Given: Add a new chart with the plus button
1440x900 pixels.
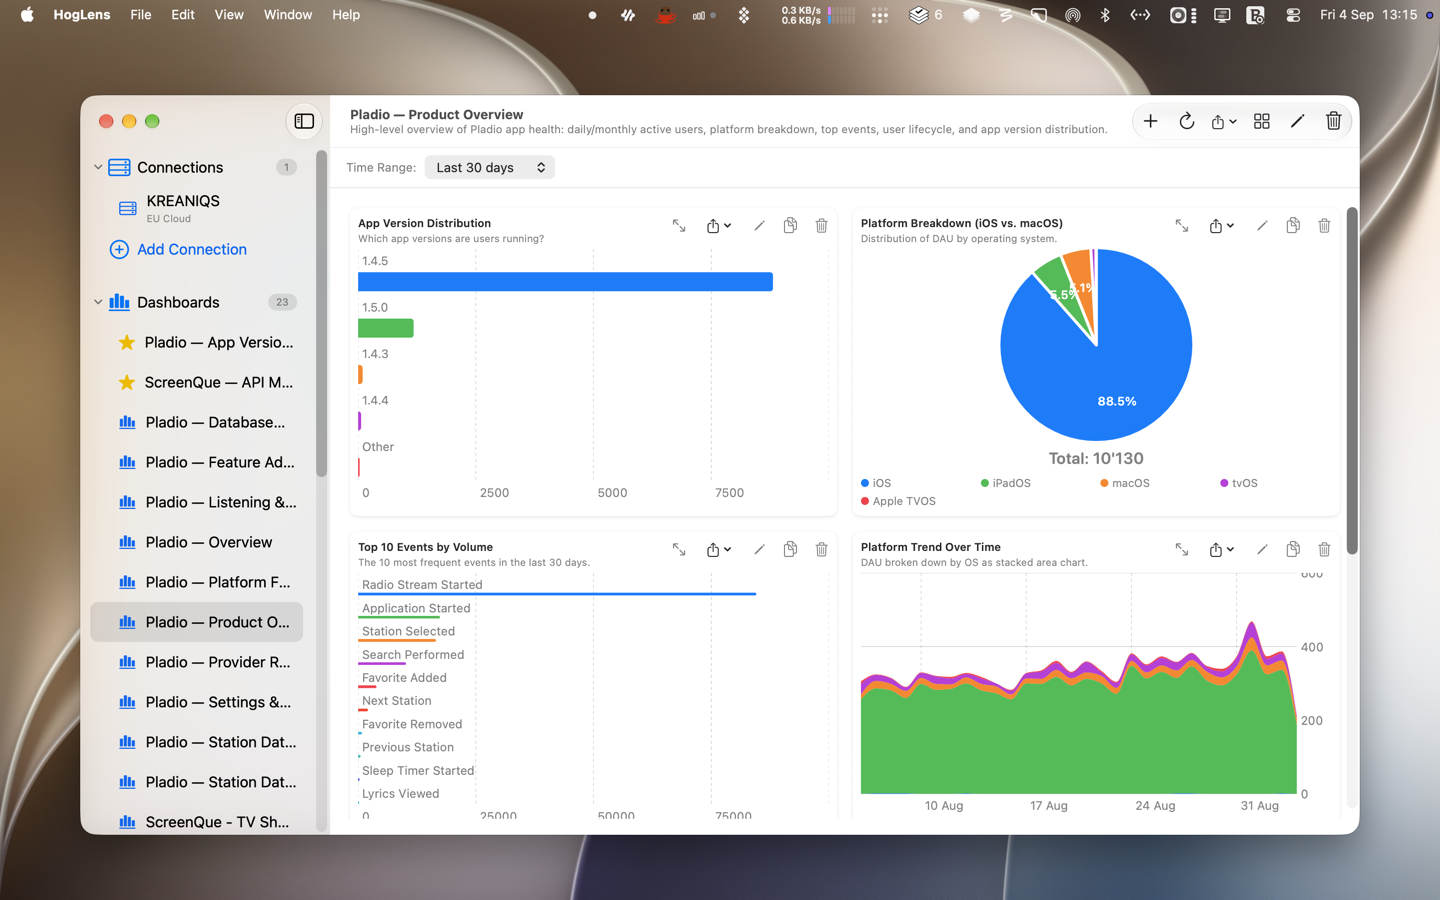Looking at the screenshot, I should point(1150,121).
